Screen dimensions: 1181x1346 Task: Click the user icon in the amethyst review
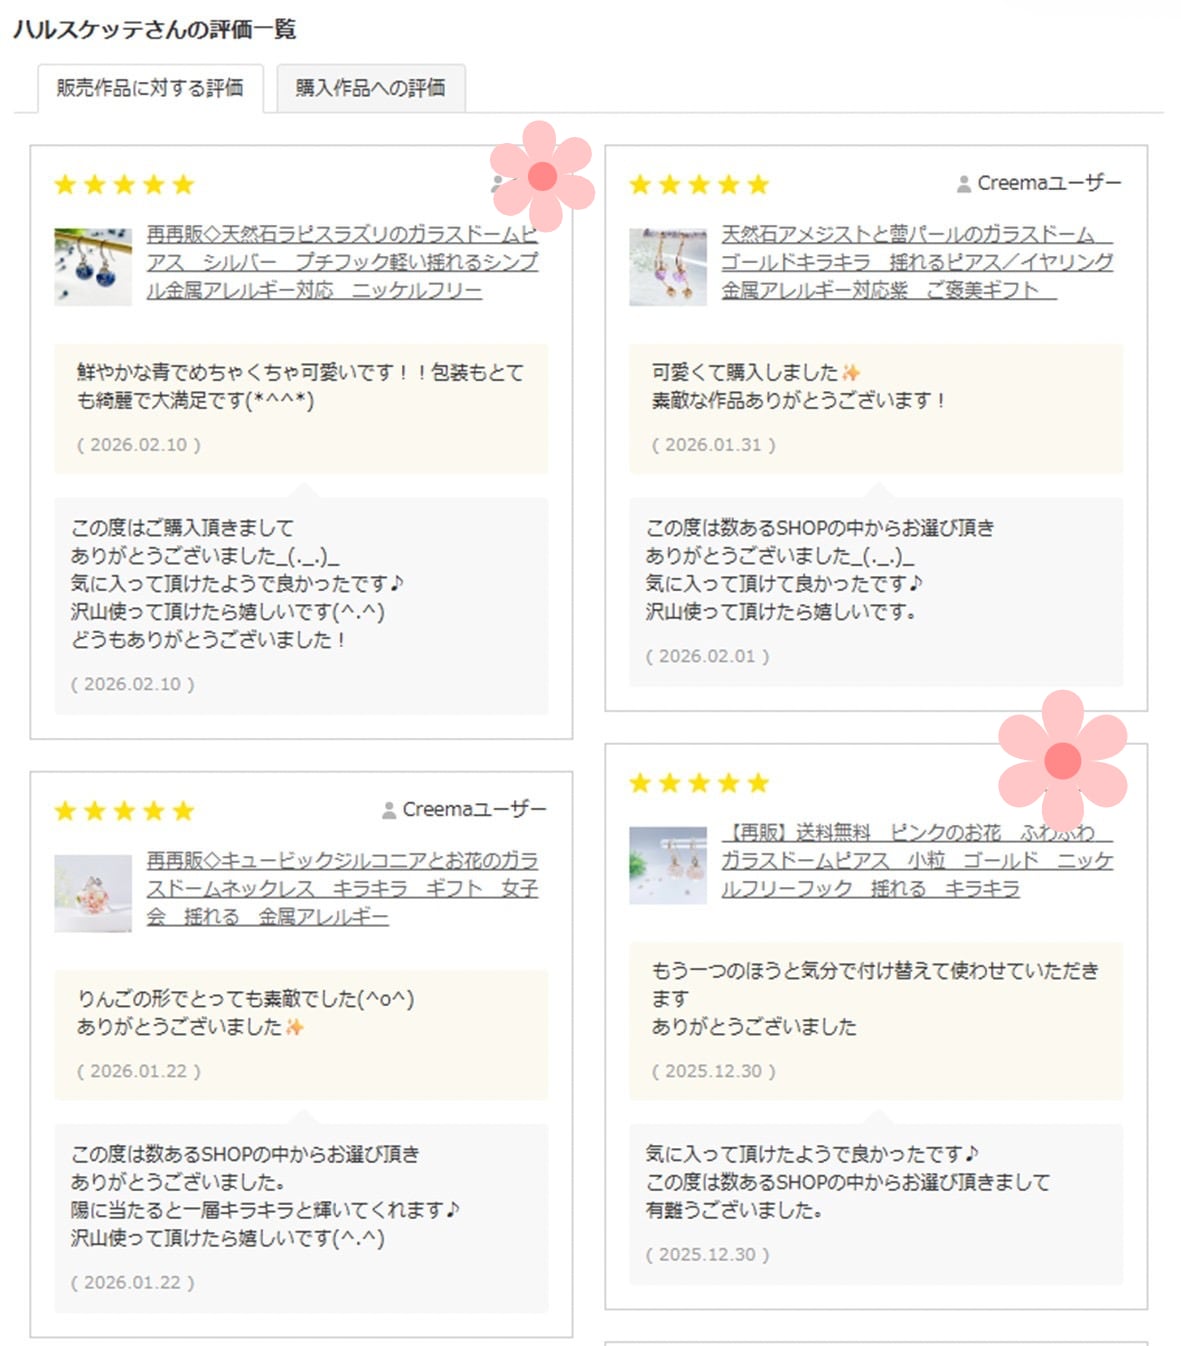963,184
